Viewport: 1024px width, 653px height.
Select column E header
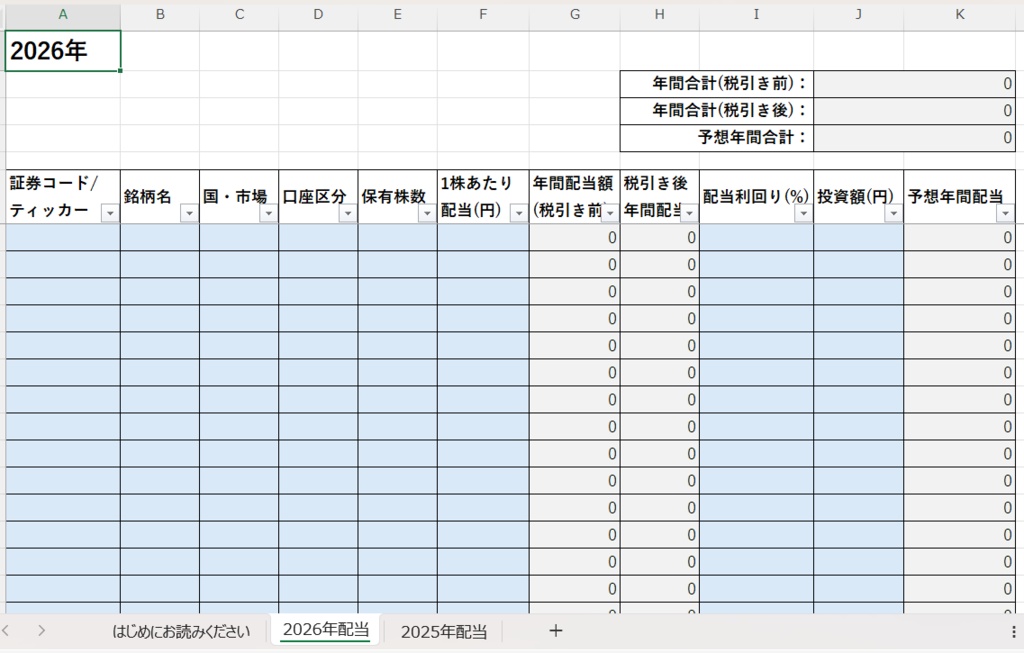pyautogui.click(x=397, y=14)
